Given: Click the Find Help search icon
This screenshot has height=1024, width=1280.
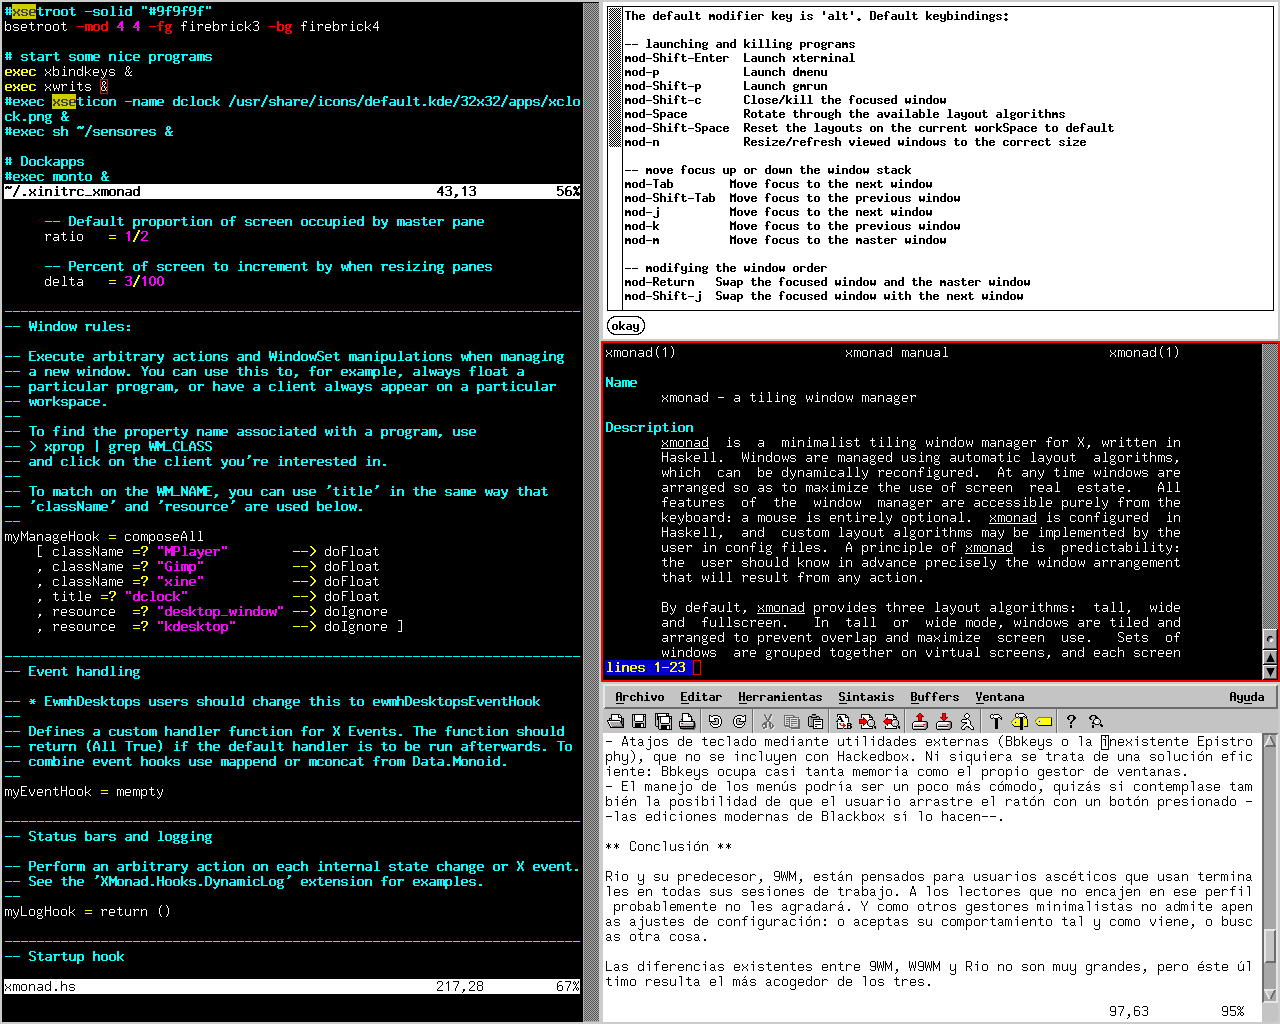Looking at the screenshot, I should pos(1095,721).
